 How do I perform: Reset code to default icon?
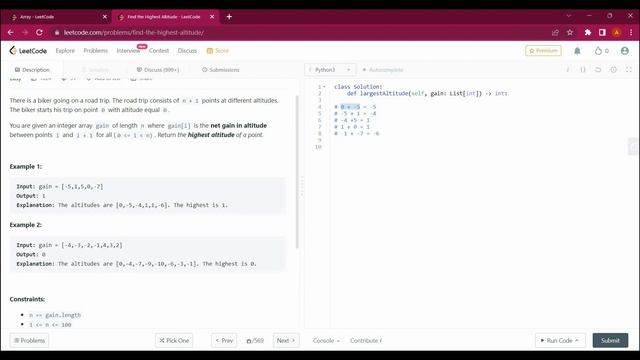[x=598, y=70]
